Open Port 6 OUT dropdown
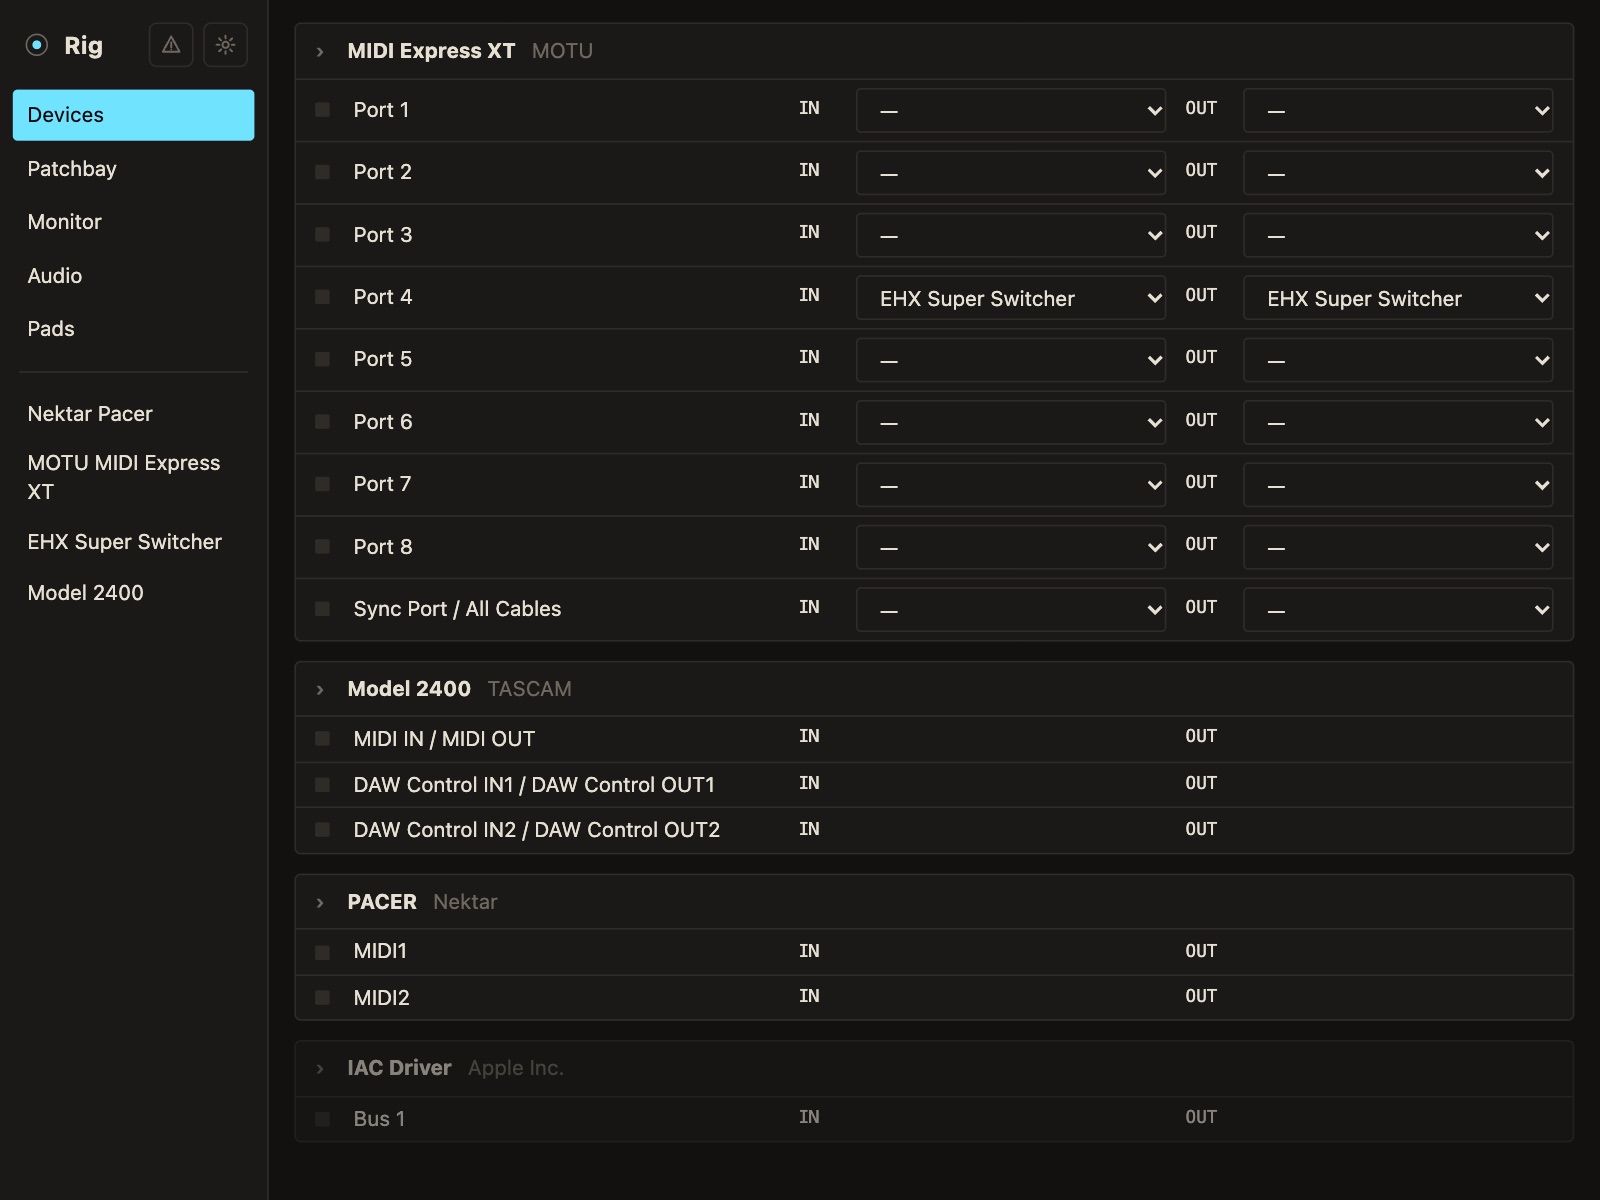The image size is (1600, 1200). [x=1398, y=422]
